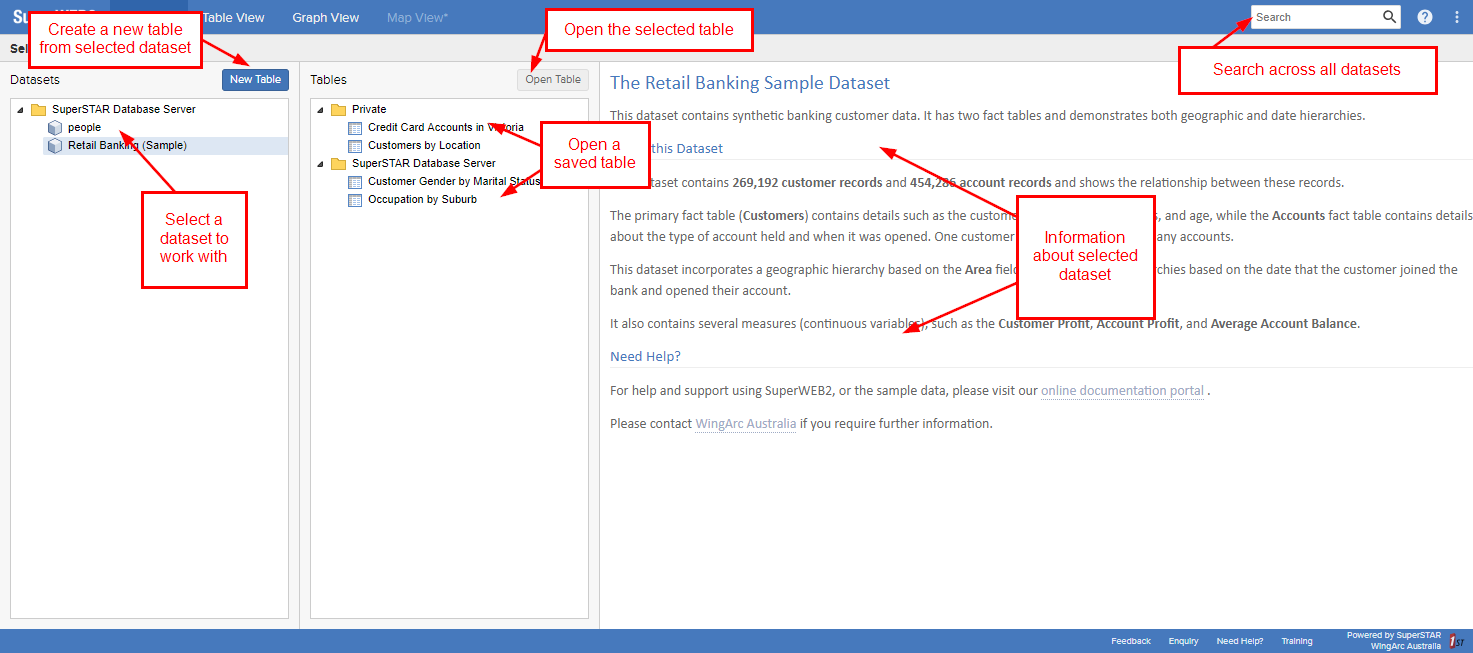Open the online documentation portal link
The width and height of the screenshot is (1473, 653).
tap(1121, 390)
